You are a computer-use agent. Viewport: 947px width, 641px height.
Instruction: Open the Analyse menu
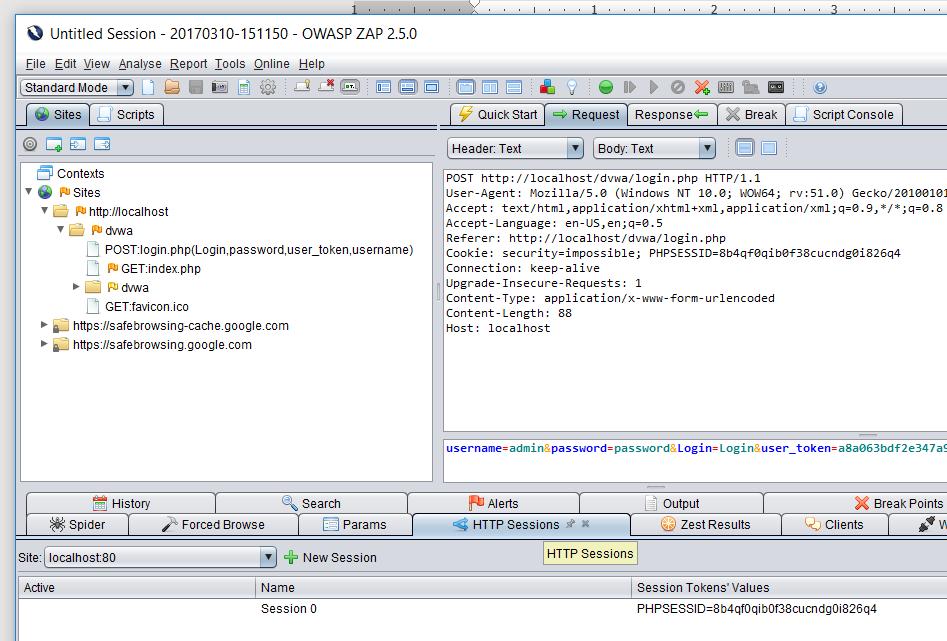tap(140, 63)
